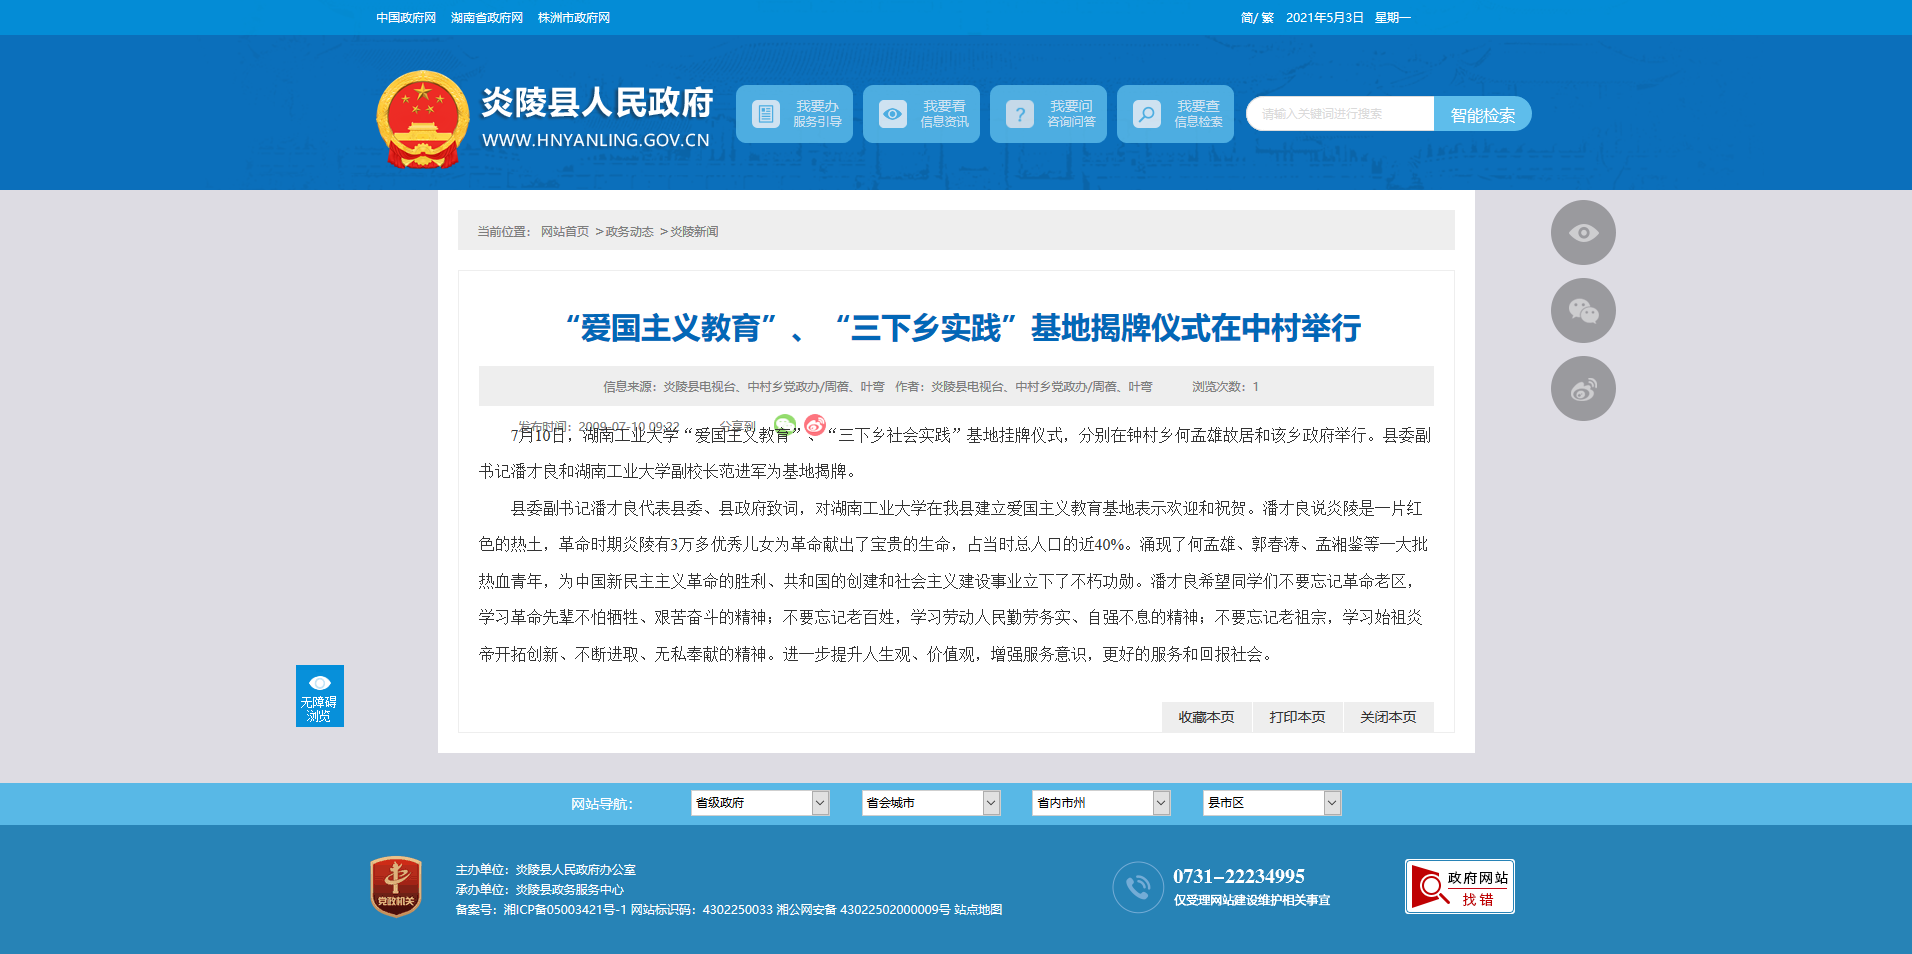This screenshot has width=1912, height=954.
Task: Click the national emblem logo
Action: coord(422,119)
